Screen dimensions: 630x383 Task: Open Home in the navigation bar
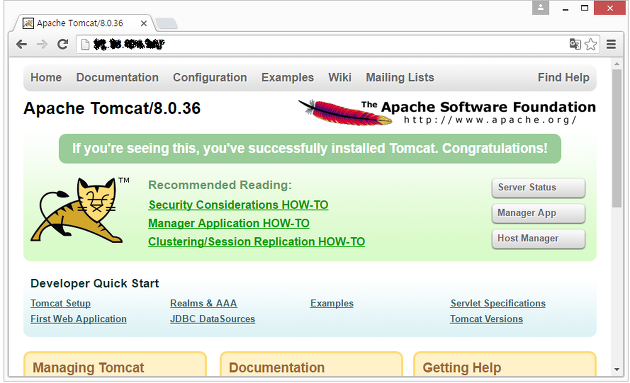46,77
